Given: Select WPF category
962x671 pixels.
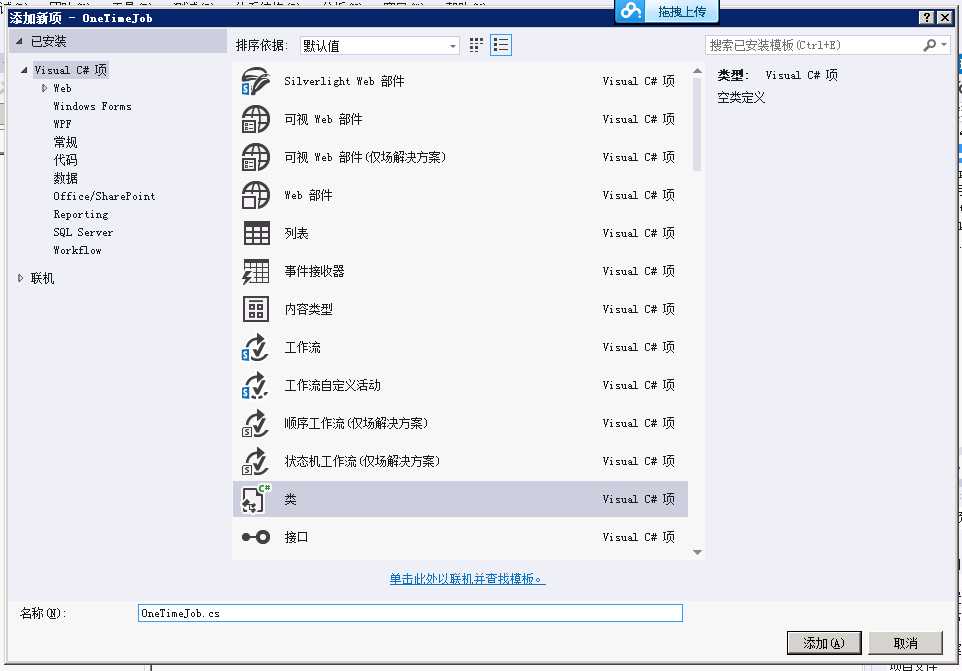Looking at the screenshot, I should coord(62,124).
